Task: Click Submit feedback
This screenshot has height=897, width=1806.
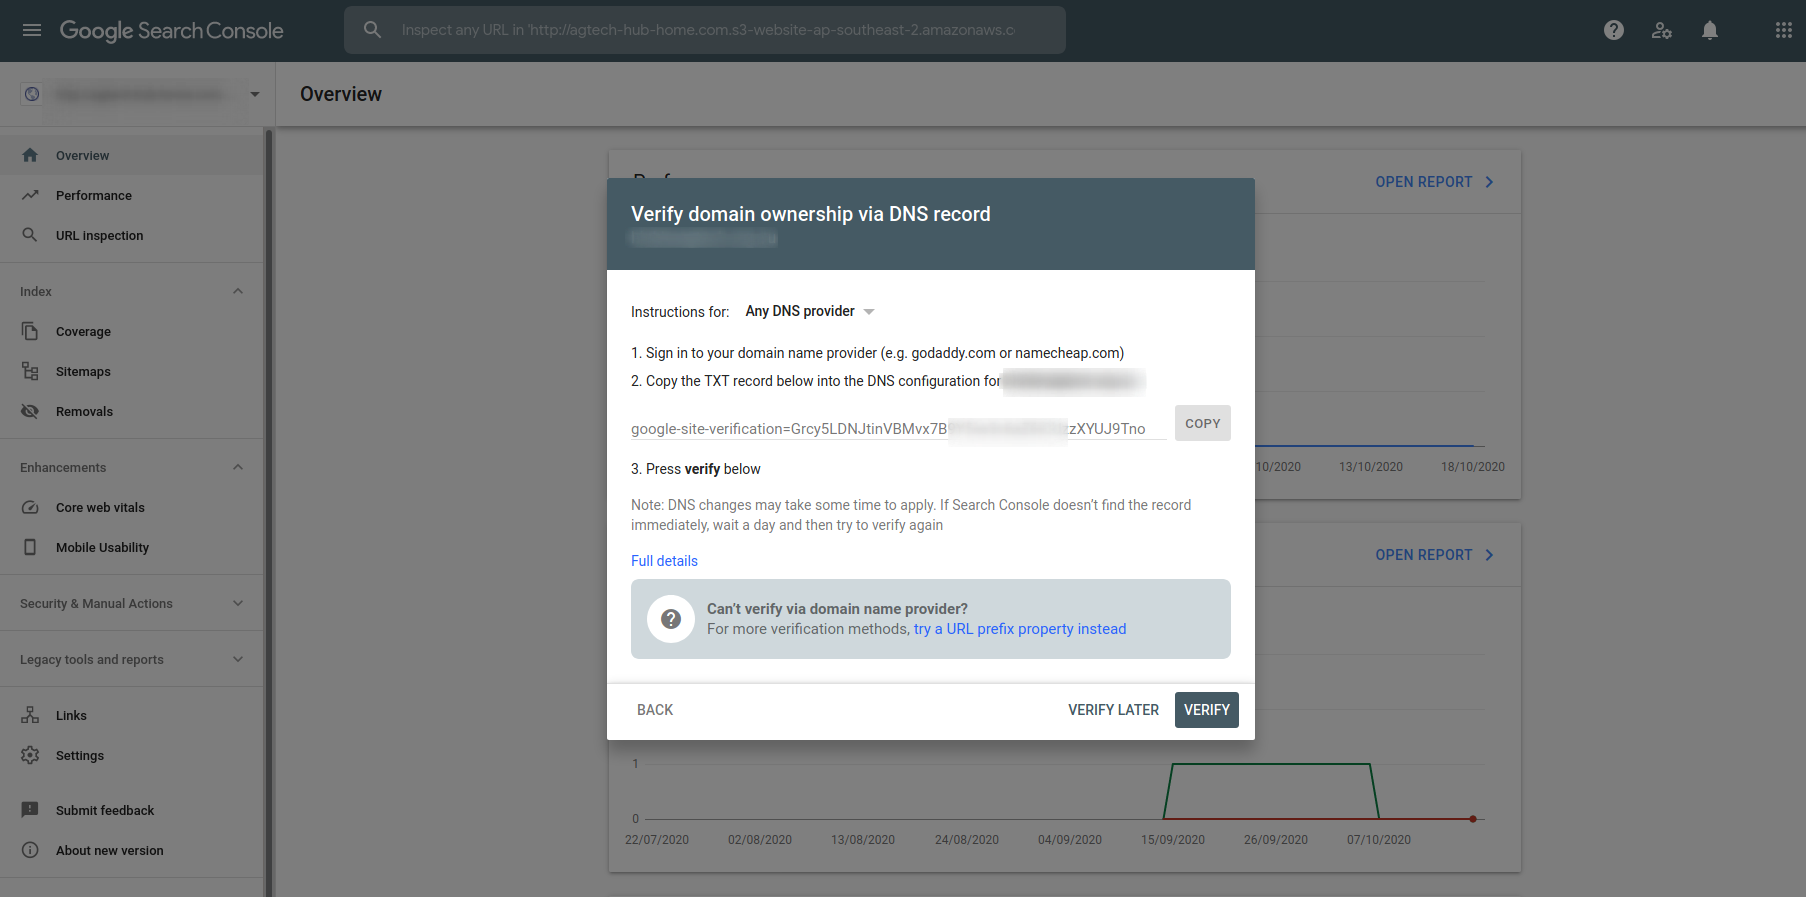Action: [131, 810]
